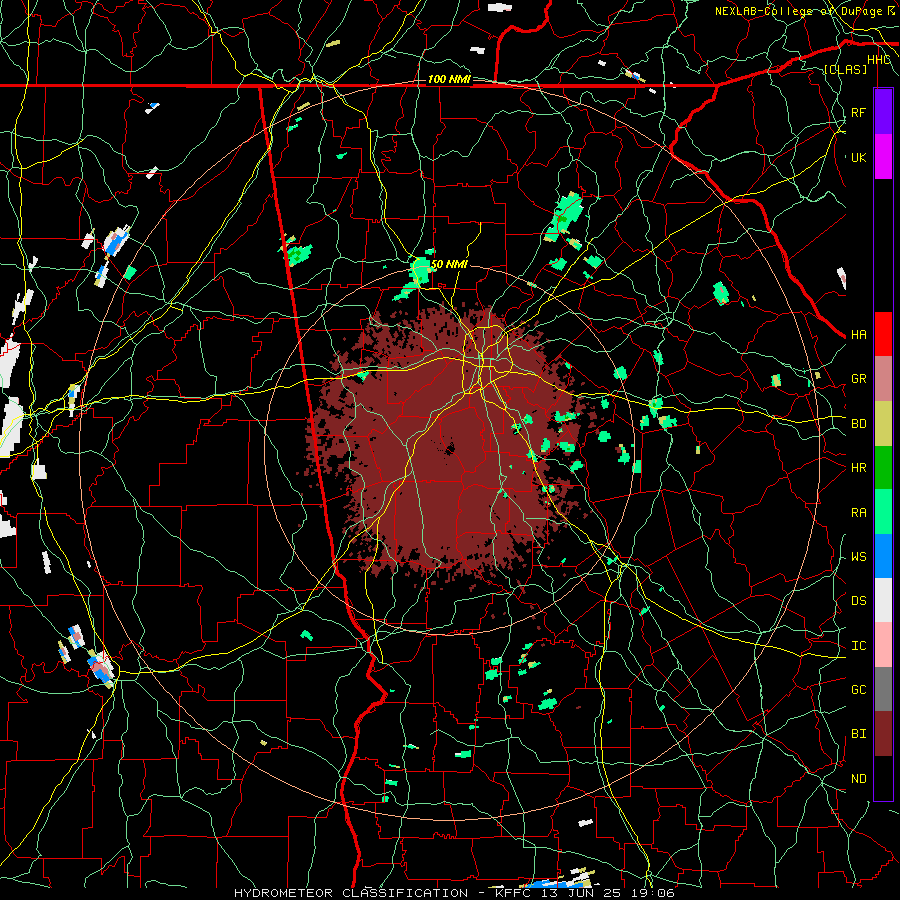
Task: Click the '19:06' timestamp
Action: pos(651,893)
